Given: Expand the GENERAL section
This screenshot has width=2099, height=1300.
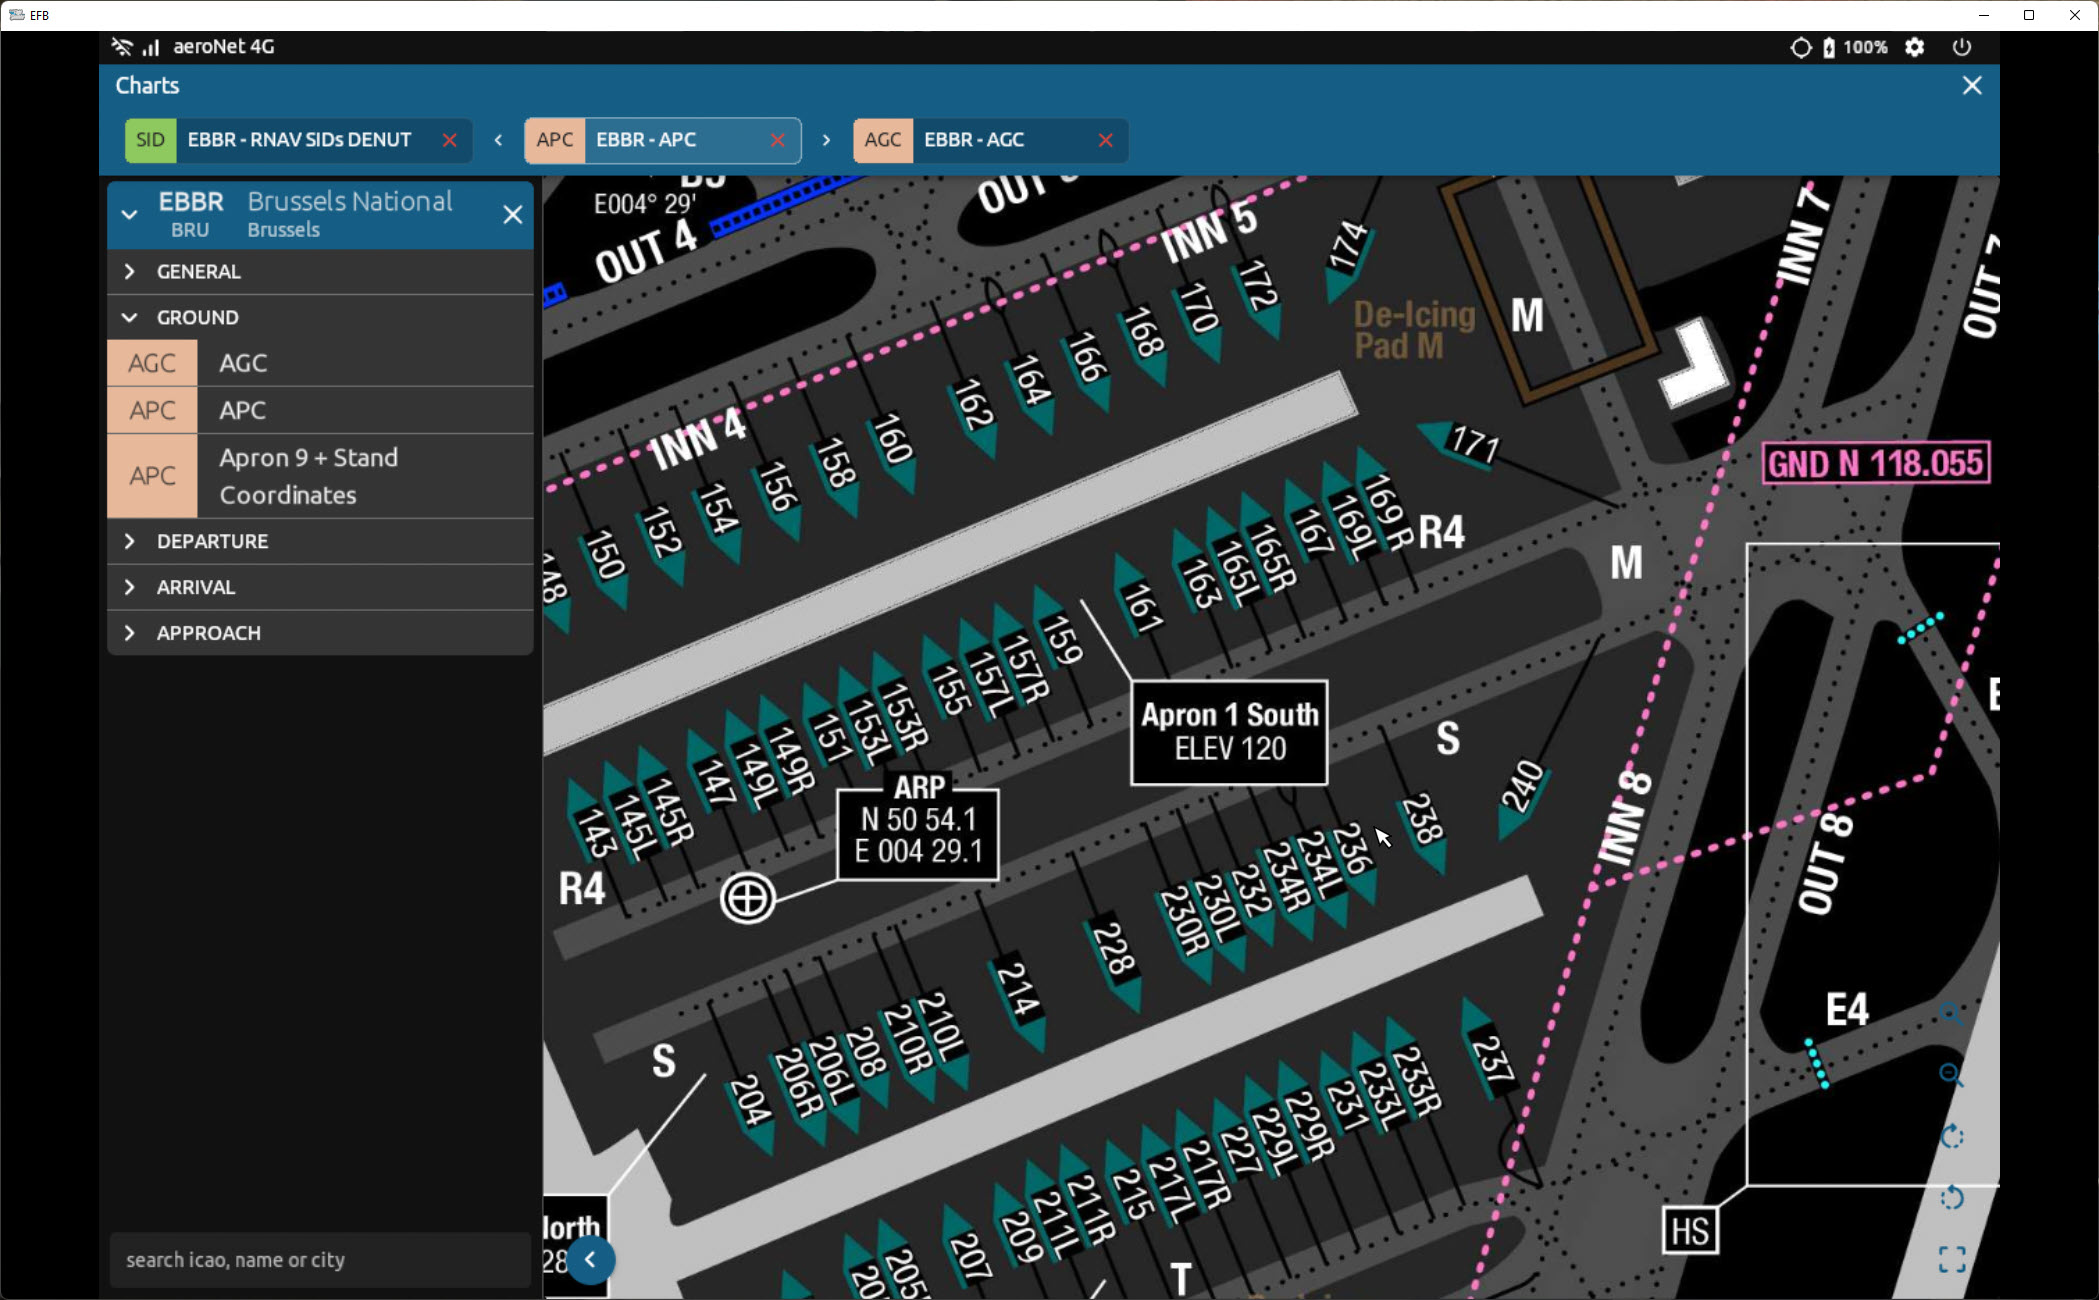Looking at the screenshot, I should tap(198, 272).
